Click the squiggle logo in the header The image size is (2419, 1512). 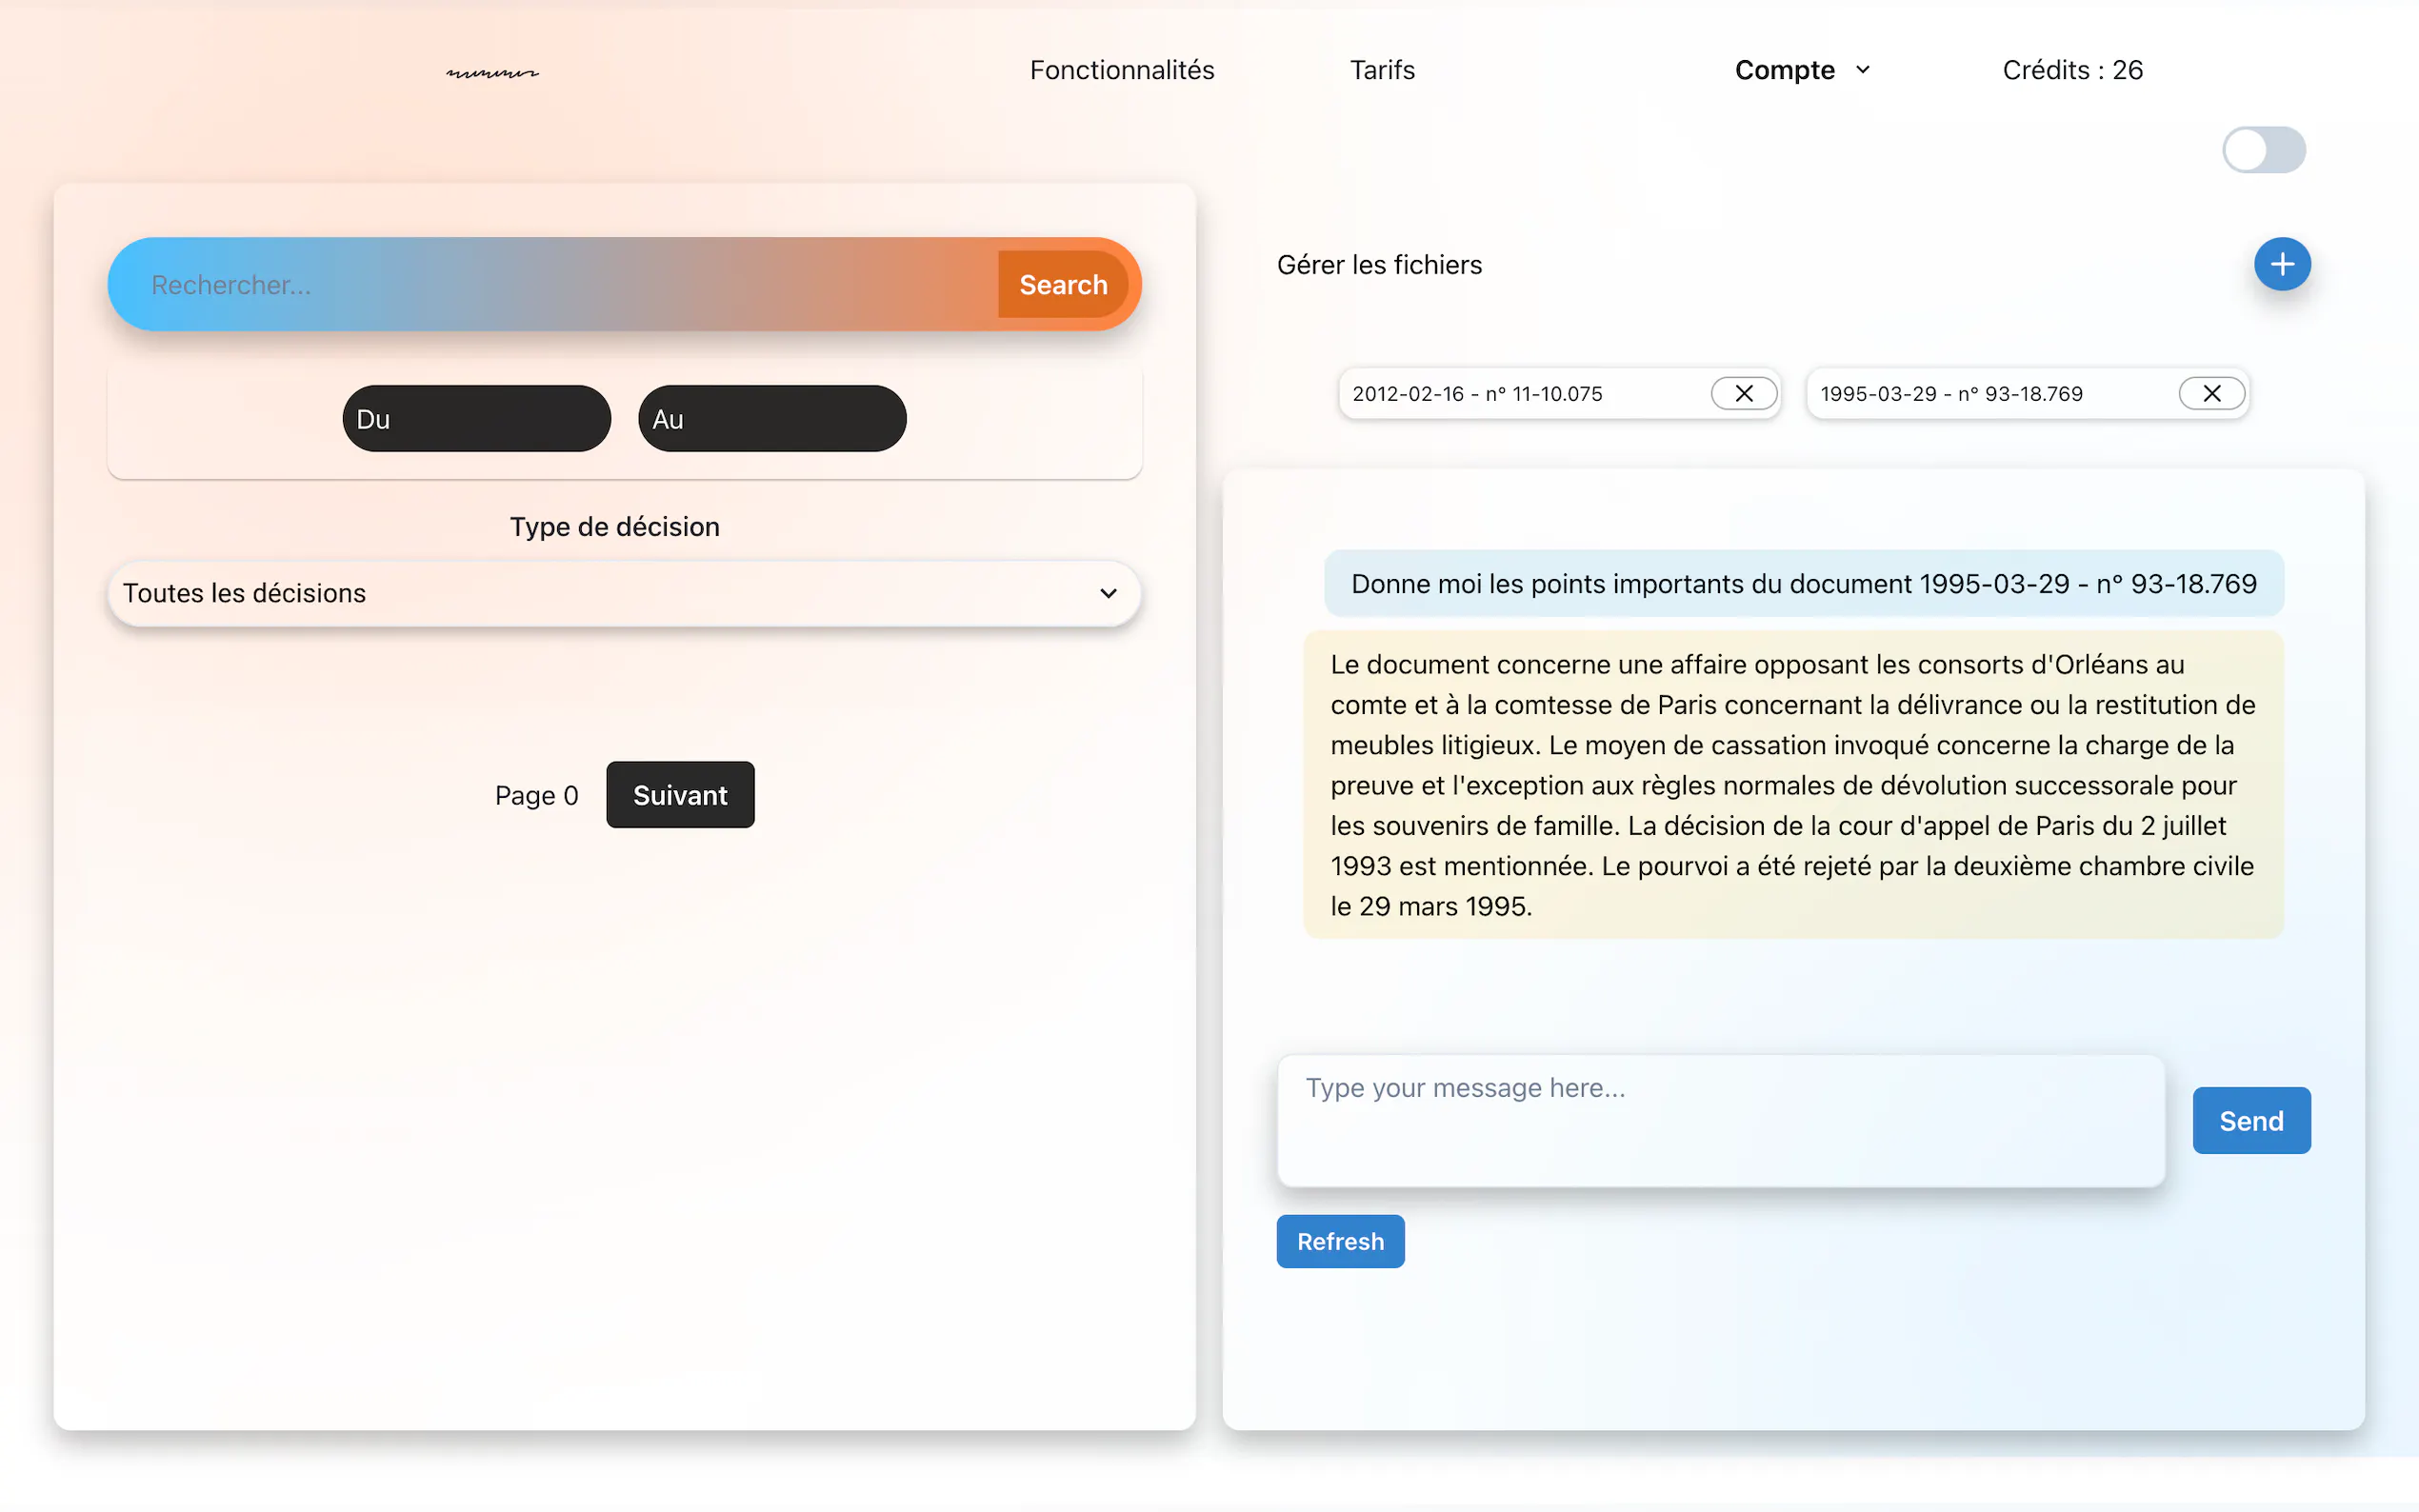click(492, 72)
